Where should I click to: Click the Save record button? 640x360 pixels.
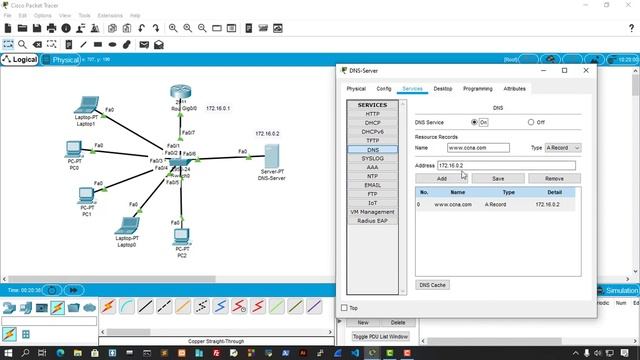point(498,179)
